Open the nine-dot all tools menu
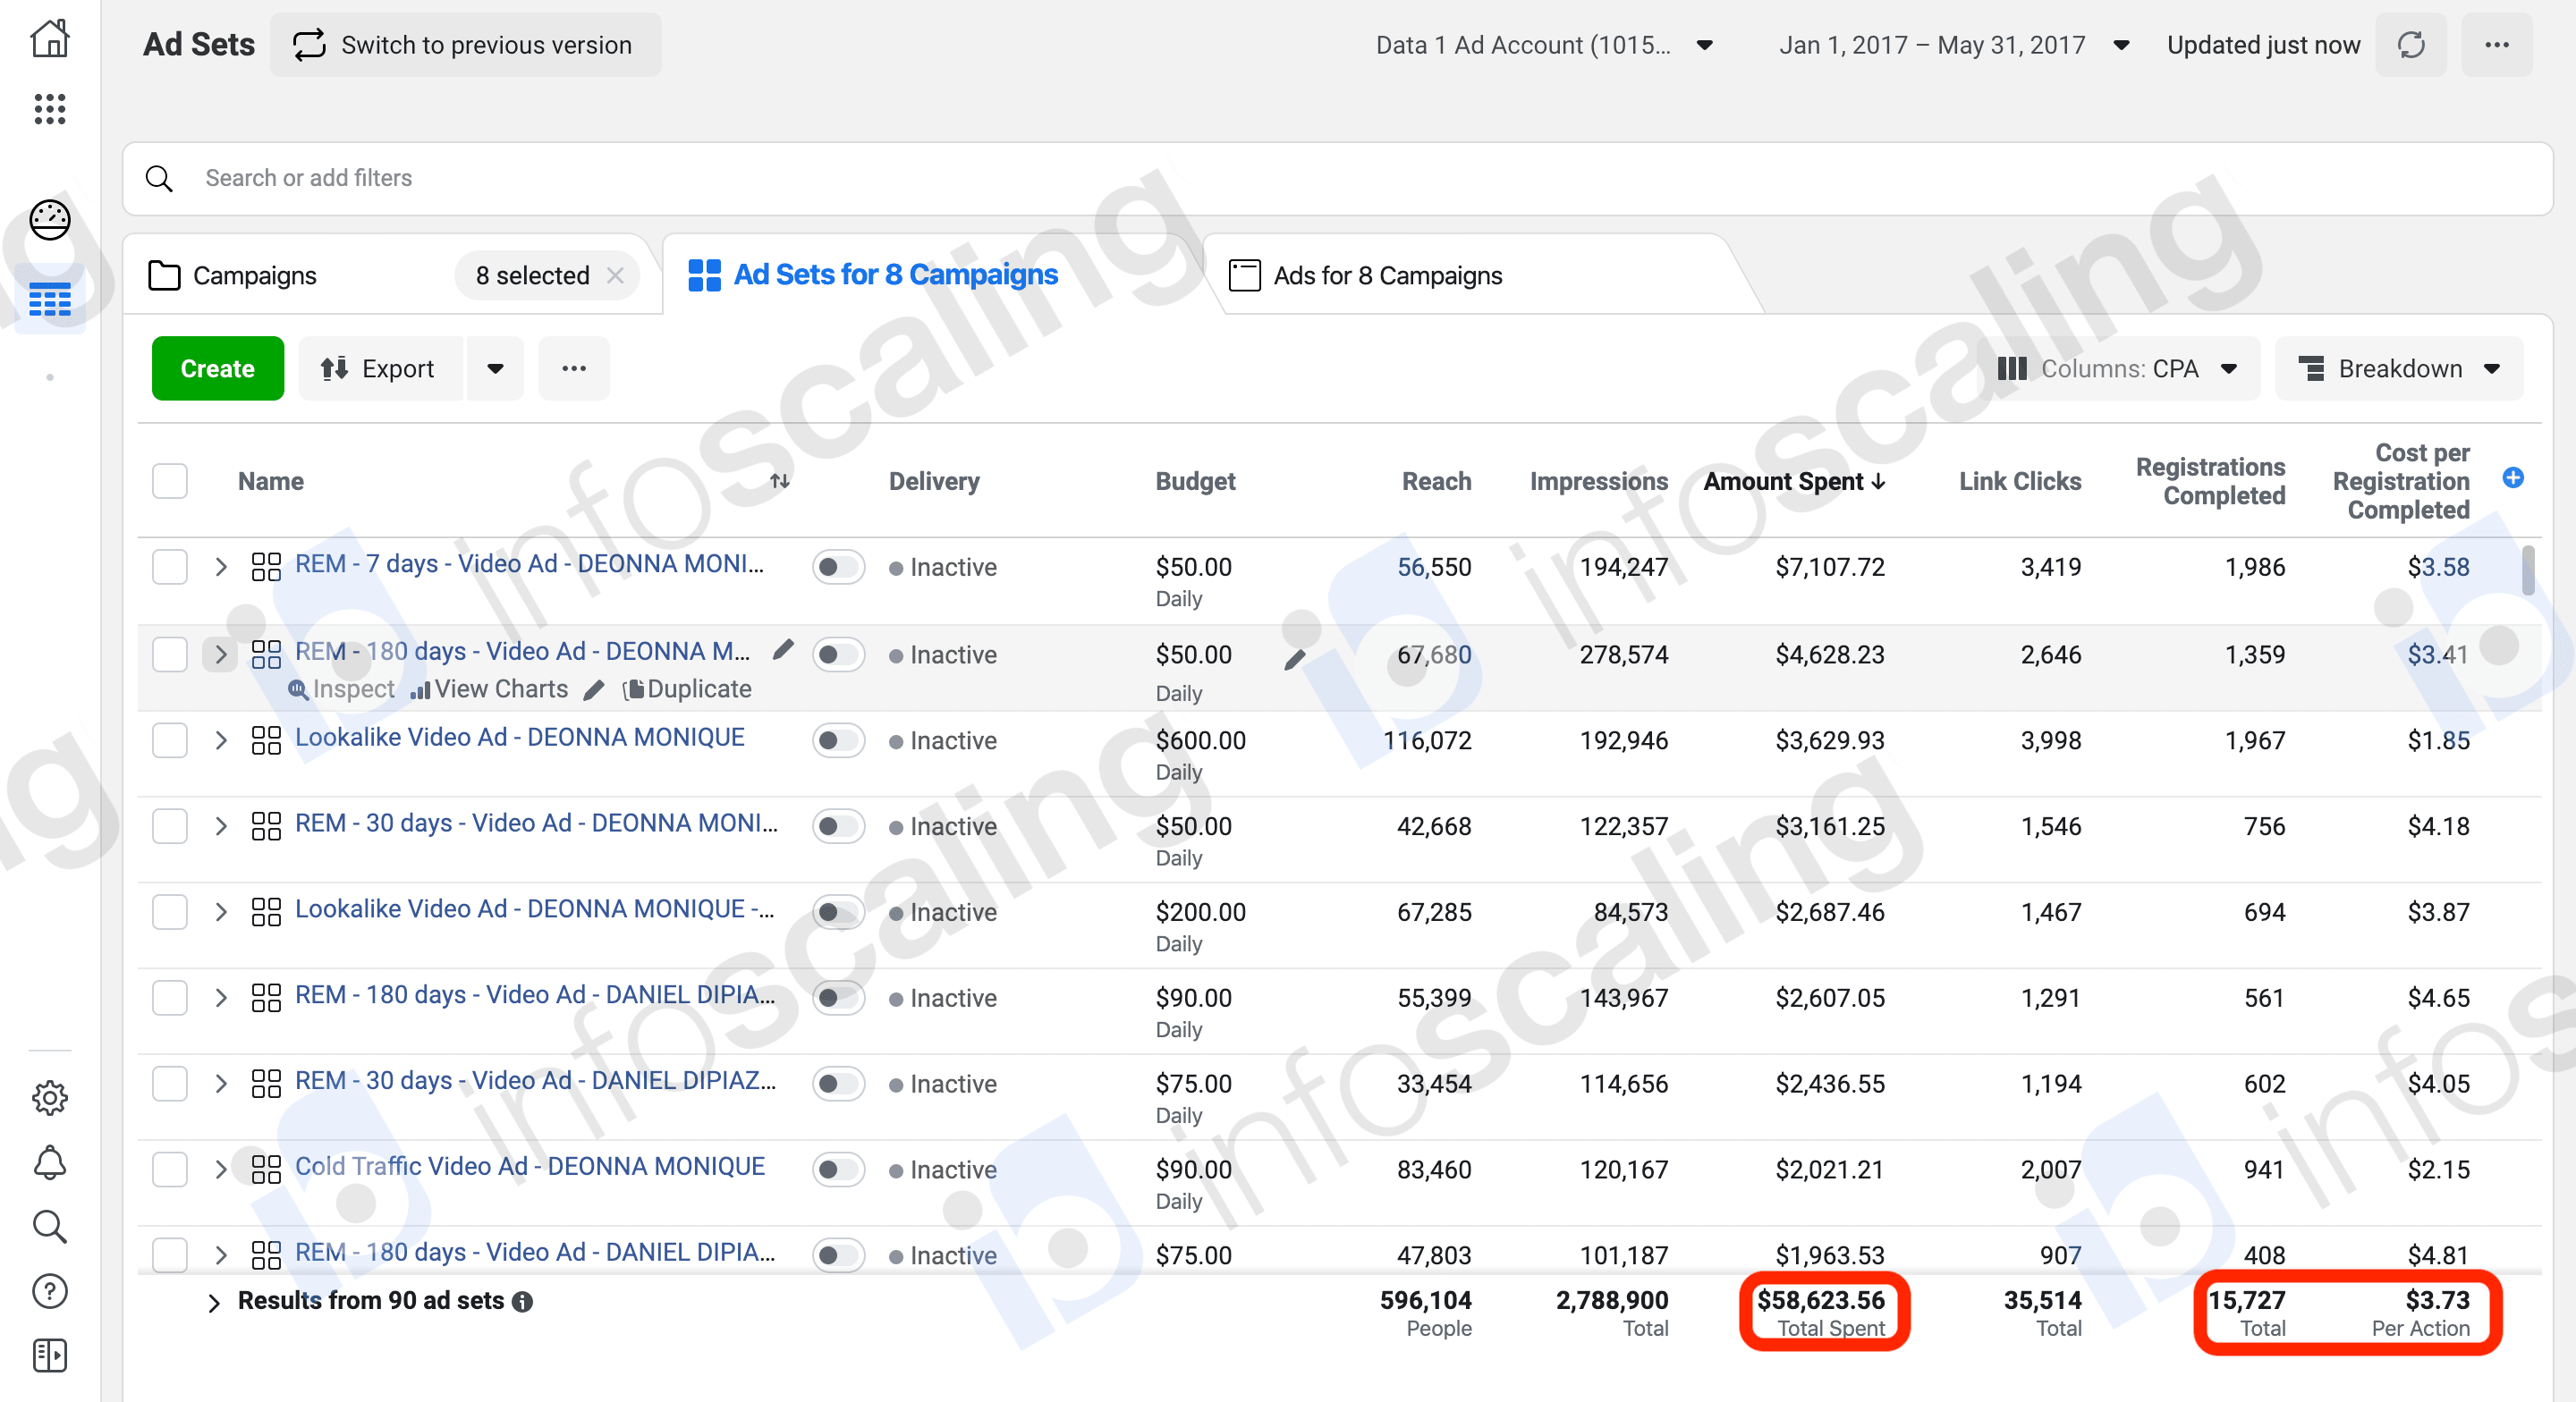Image resolution: width=2576 pixels, height=1402 pixels. point(49,108)
